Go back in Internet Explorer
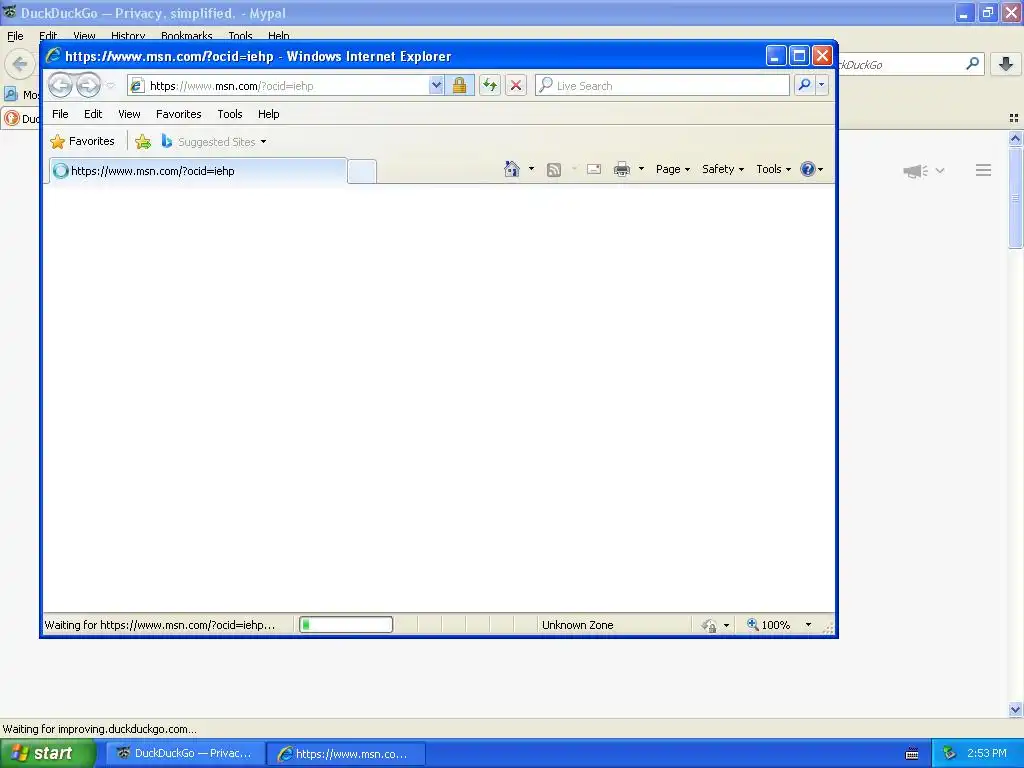The height and width of the screenshot is (768, 1024). pyautogui.click(x=60, y=86)
